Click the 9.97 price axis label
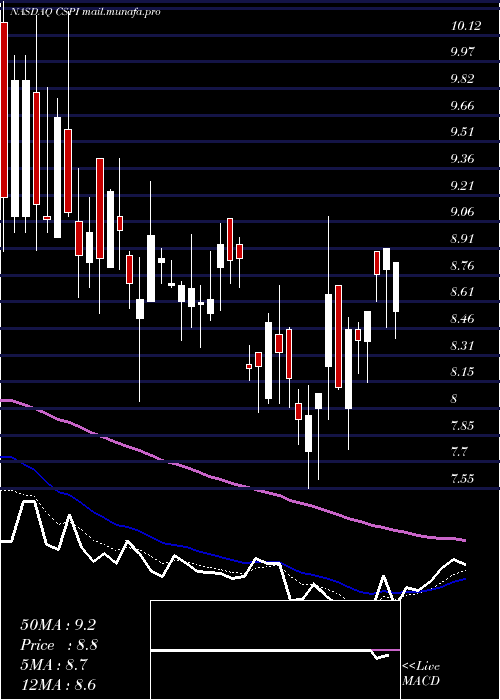The image size is (500, 700). [x=464, y=52]
